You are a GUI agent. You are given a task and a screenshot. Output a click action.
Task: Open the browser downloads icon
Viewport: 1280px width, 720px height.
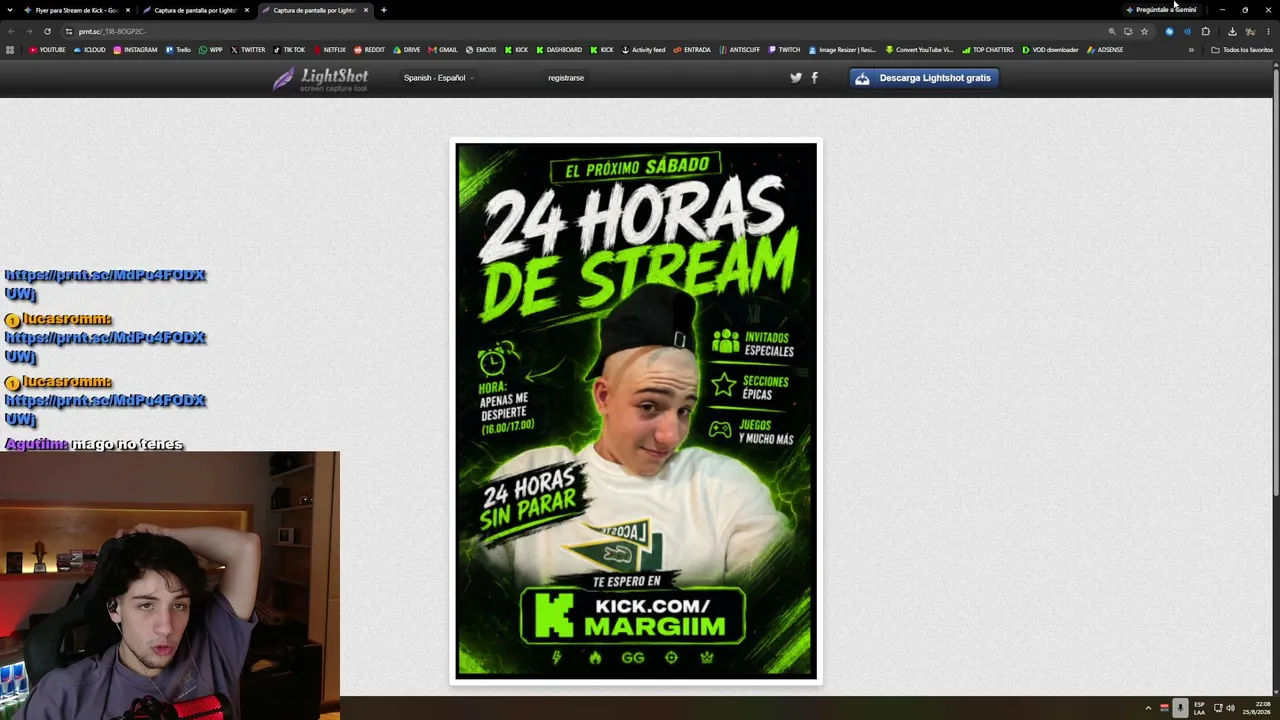1232,31
